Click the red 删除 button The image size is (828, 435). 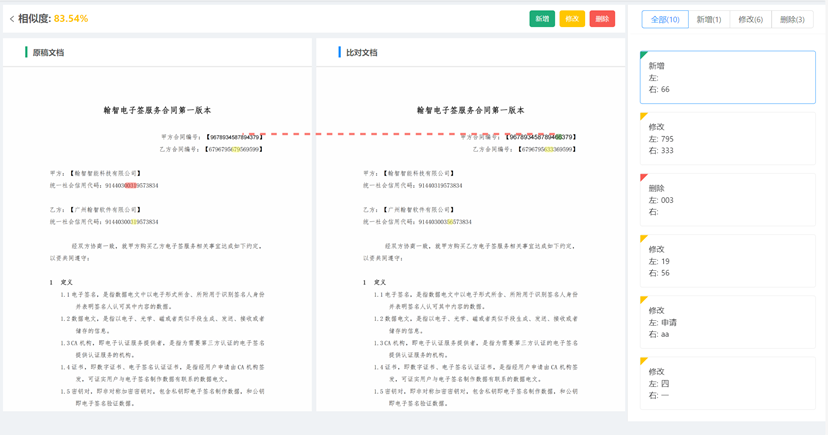pos(602,19)
